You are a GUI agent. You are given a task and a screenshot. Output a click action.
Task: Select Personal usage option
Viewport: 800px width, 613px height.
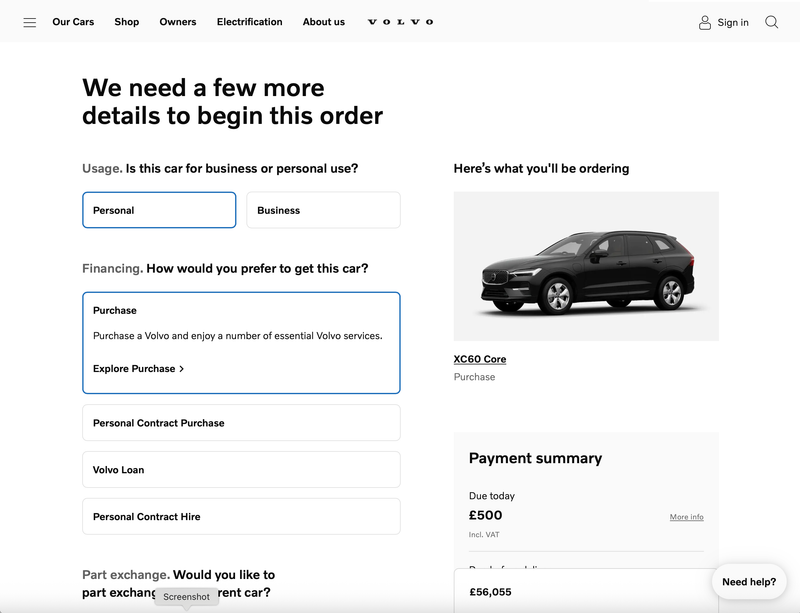158,210
